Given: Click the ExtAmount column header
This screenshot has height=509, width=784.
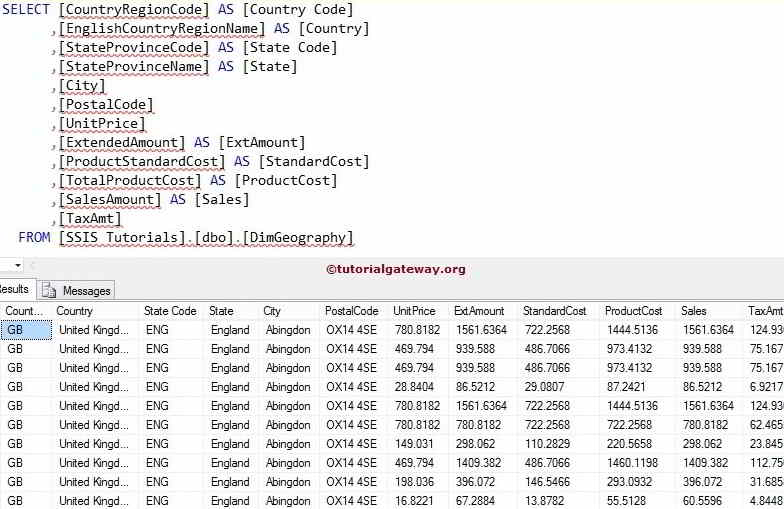Looking at the screenshot, I should [x=479, y=311].
